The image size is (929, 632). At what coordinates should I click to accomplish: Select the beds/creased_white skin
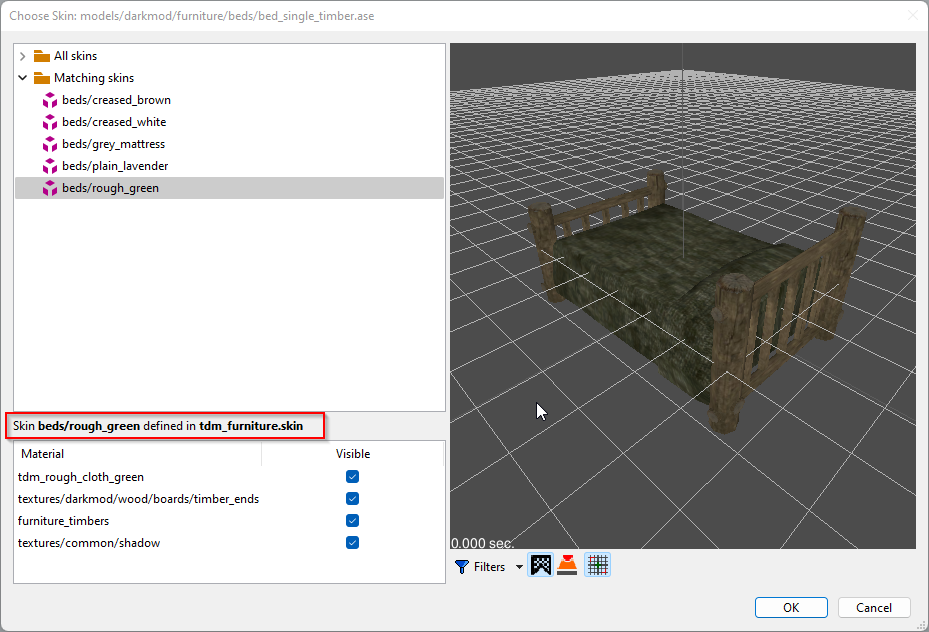(x=114, y=122)
